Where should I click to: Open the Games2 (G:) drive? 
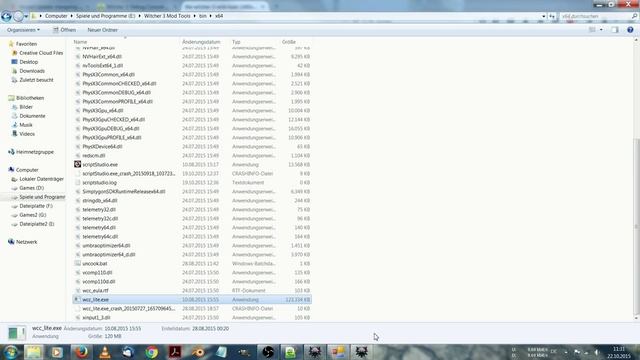pyautogui.click(x=33, y=215)
